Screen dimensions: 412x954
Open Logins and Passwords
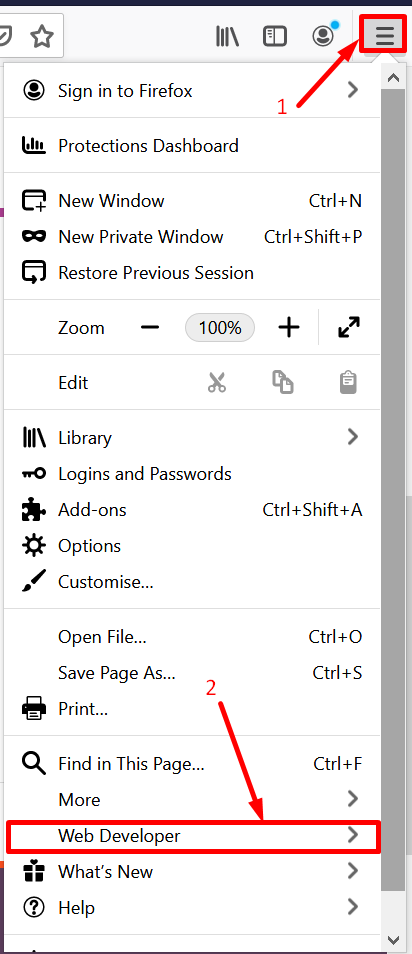192,473
